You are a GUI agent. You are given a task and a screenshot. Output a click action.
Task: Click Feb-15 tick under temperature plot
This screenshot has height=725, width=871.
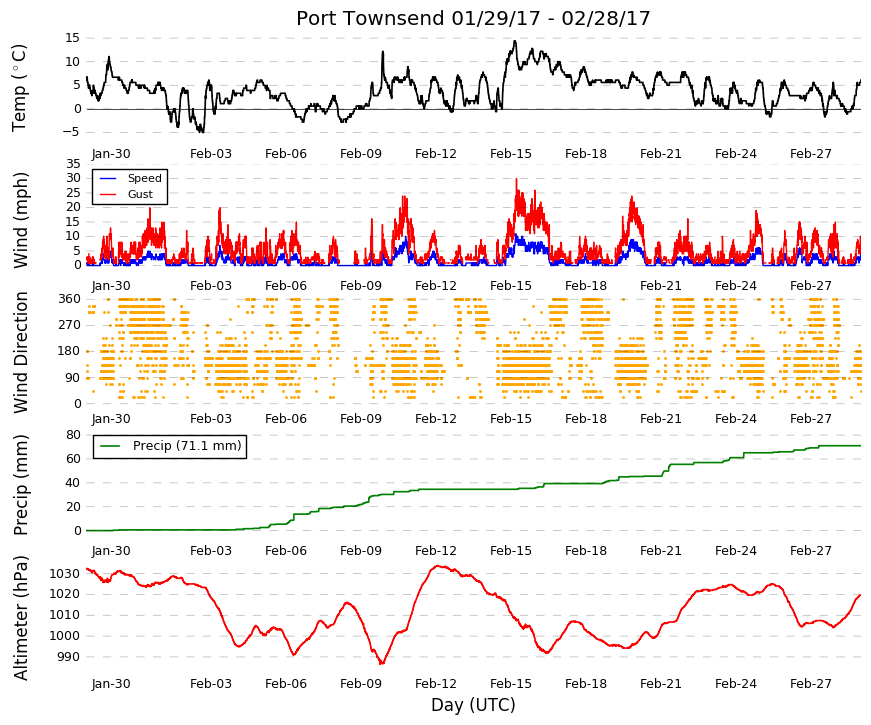(x=510, y=154)
